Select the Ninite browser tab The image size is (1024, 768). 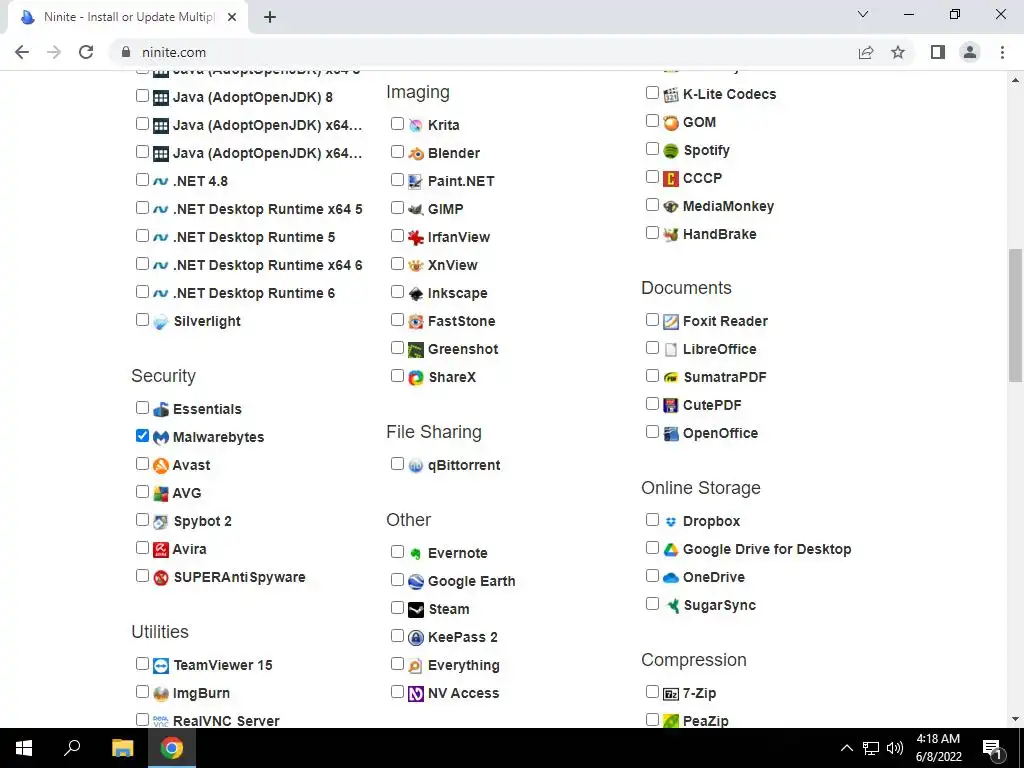[x=128, y=17]
